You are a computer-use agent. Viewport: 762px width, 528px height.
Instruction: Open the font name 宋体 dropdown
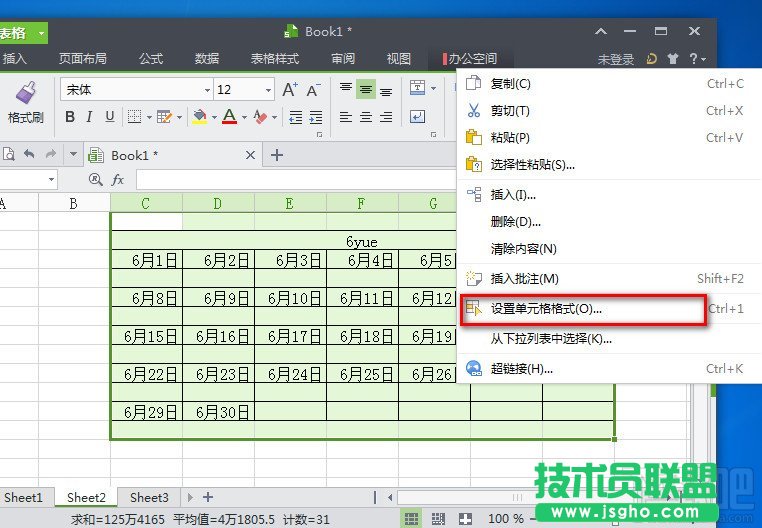click(x=207, y=90)
